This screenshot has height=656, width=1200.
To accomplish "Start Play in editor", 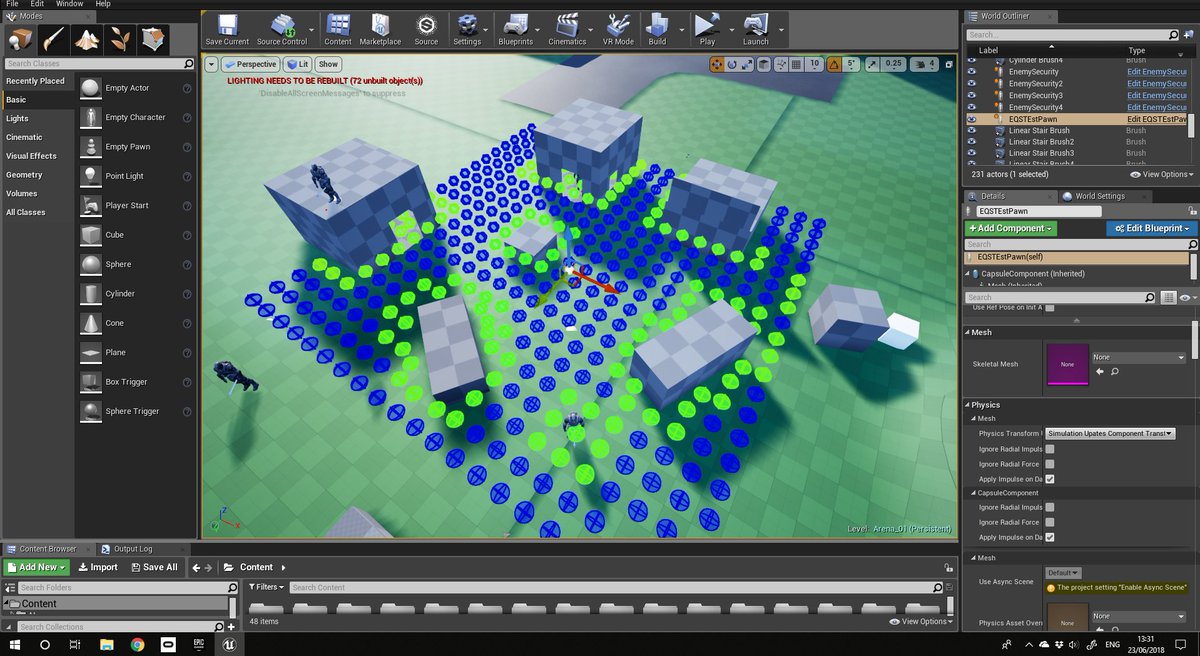I will pyautogui.click(x=707, y=29).
